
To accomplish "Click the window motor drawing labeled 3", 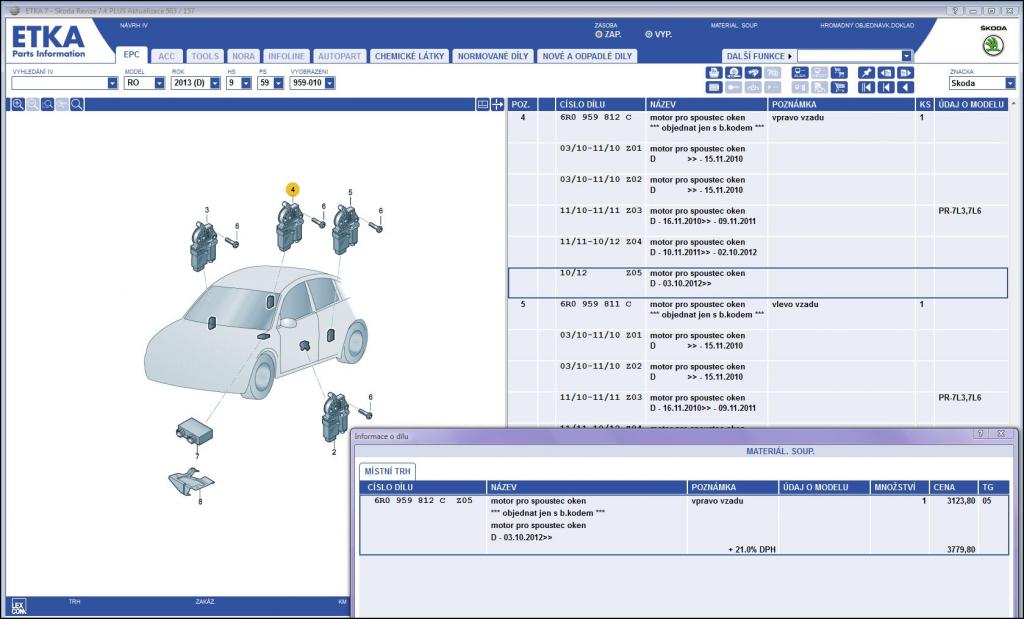I will [203, 246].
